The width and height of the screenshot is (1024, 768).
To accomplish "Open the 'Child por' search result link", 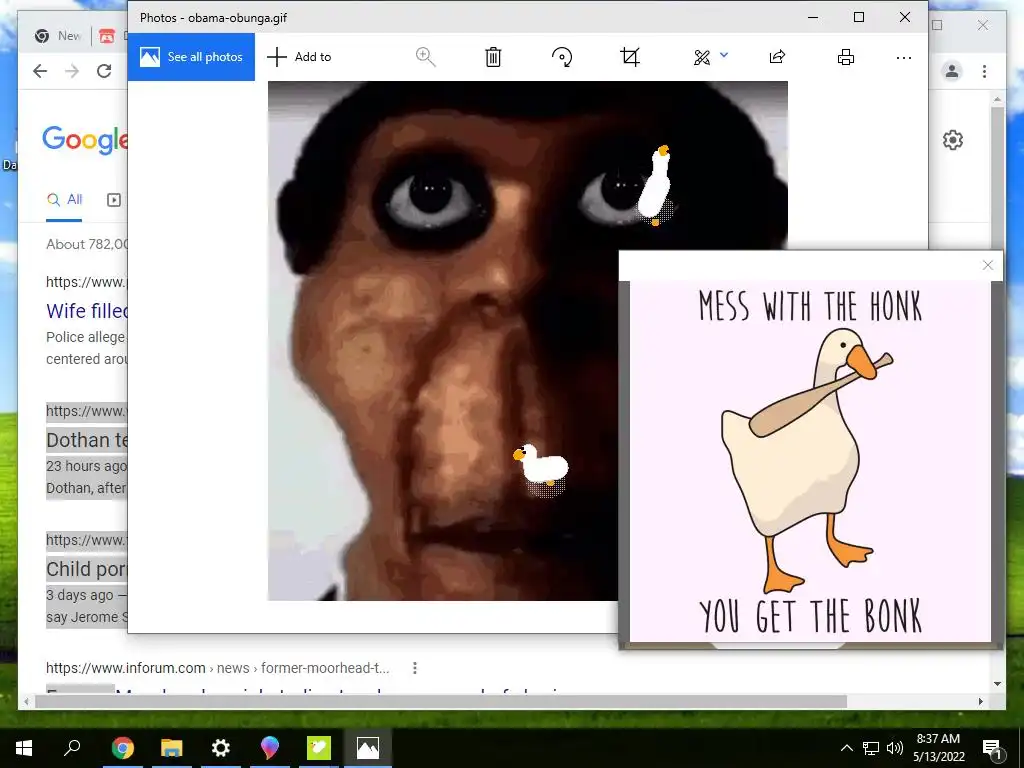I will 87,569.
